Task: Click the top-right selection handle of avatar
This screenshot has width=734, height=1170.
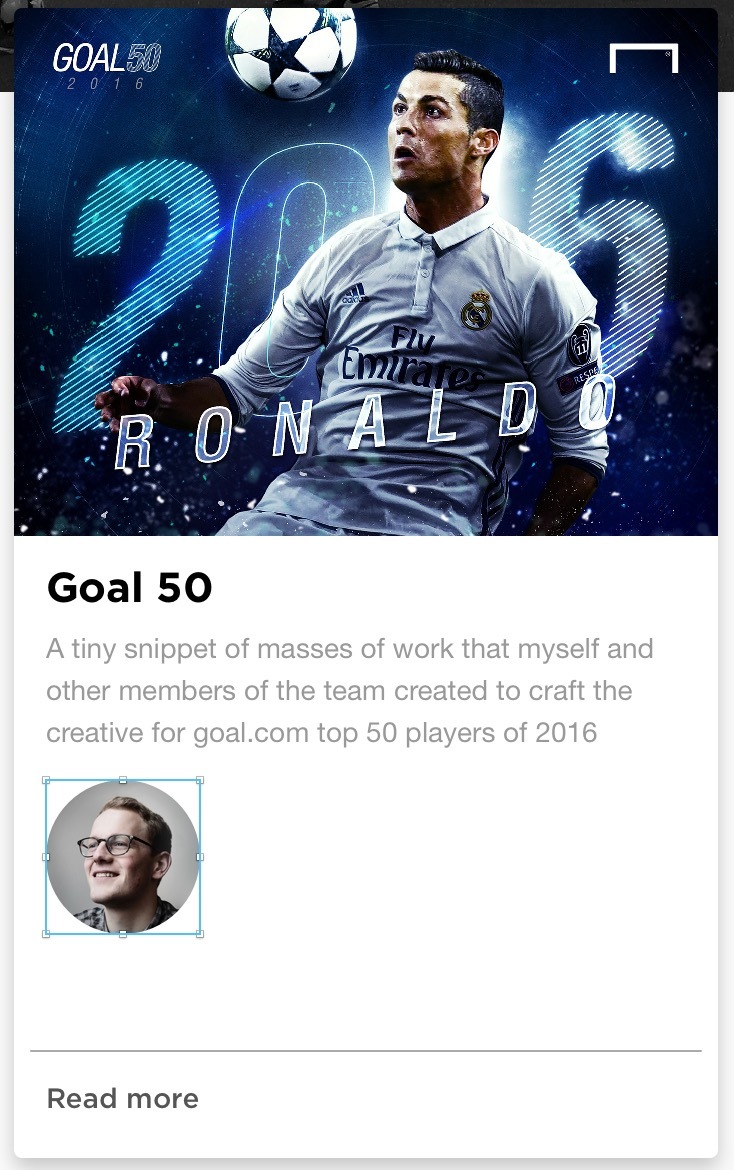Action: tap(200, 780)
